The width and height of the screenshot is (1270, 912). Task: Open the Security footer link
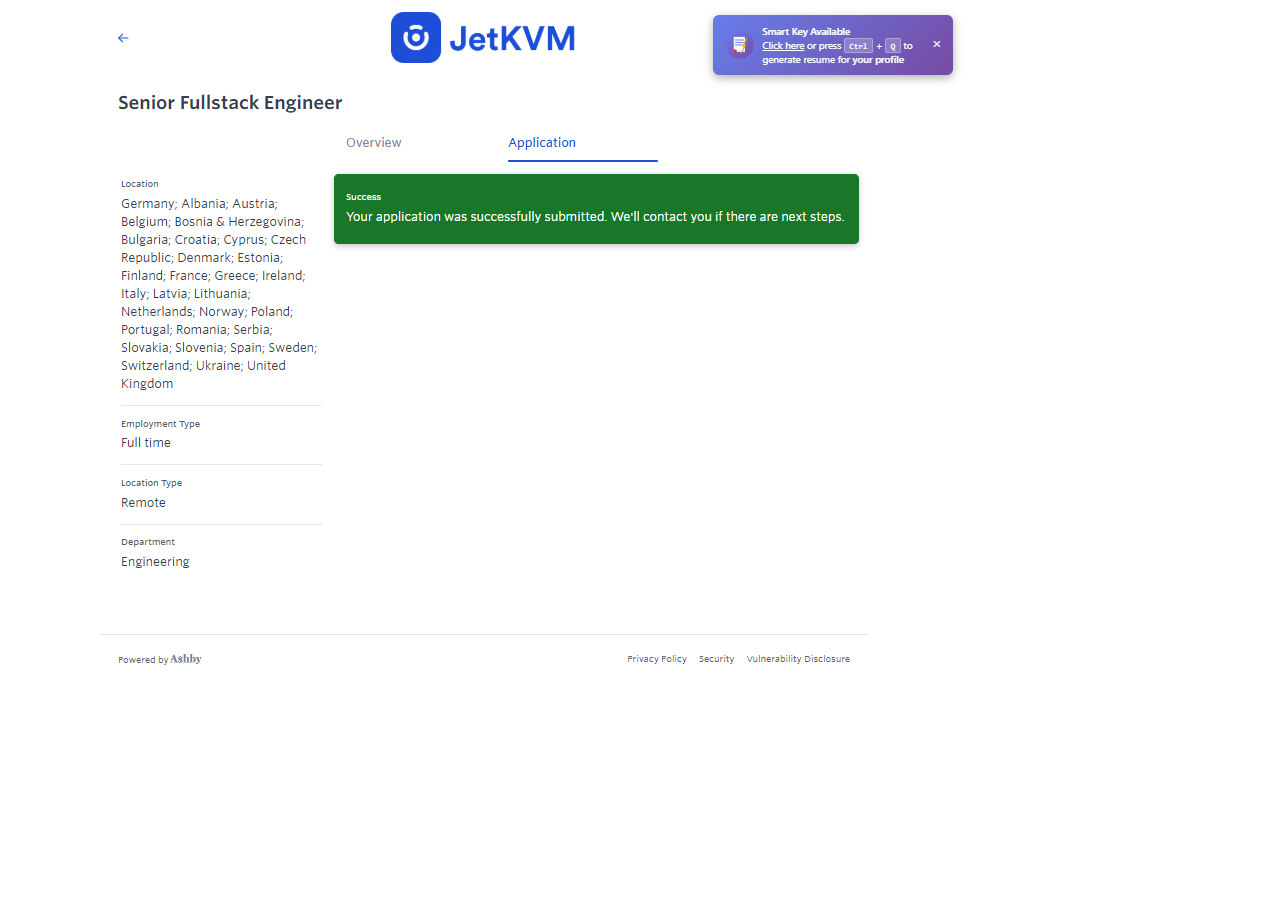click(716, 659)
